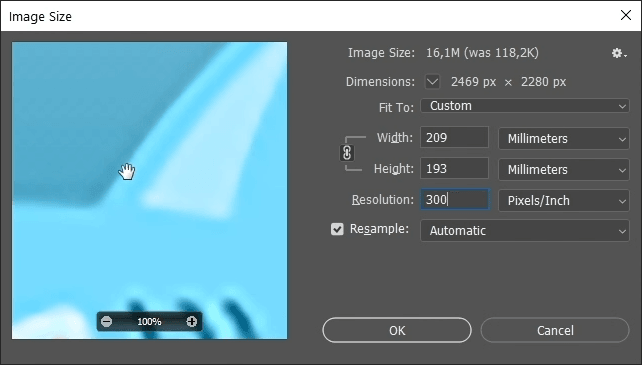Click the 100% zoom level label
The image size is (642, 365).
[149, 322]
